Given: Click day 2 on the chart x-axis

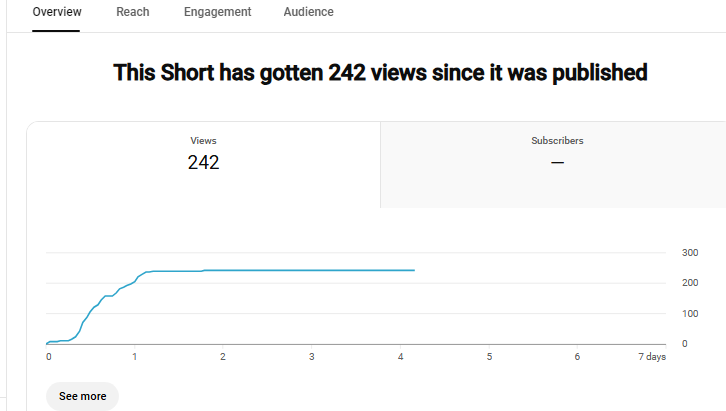Looking at the screenshot, I should point(223,357).
